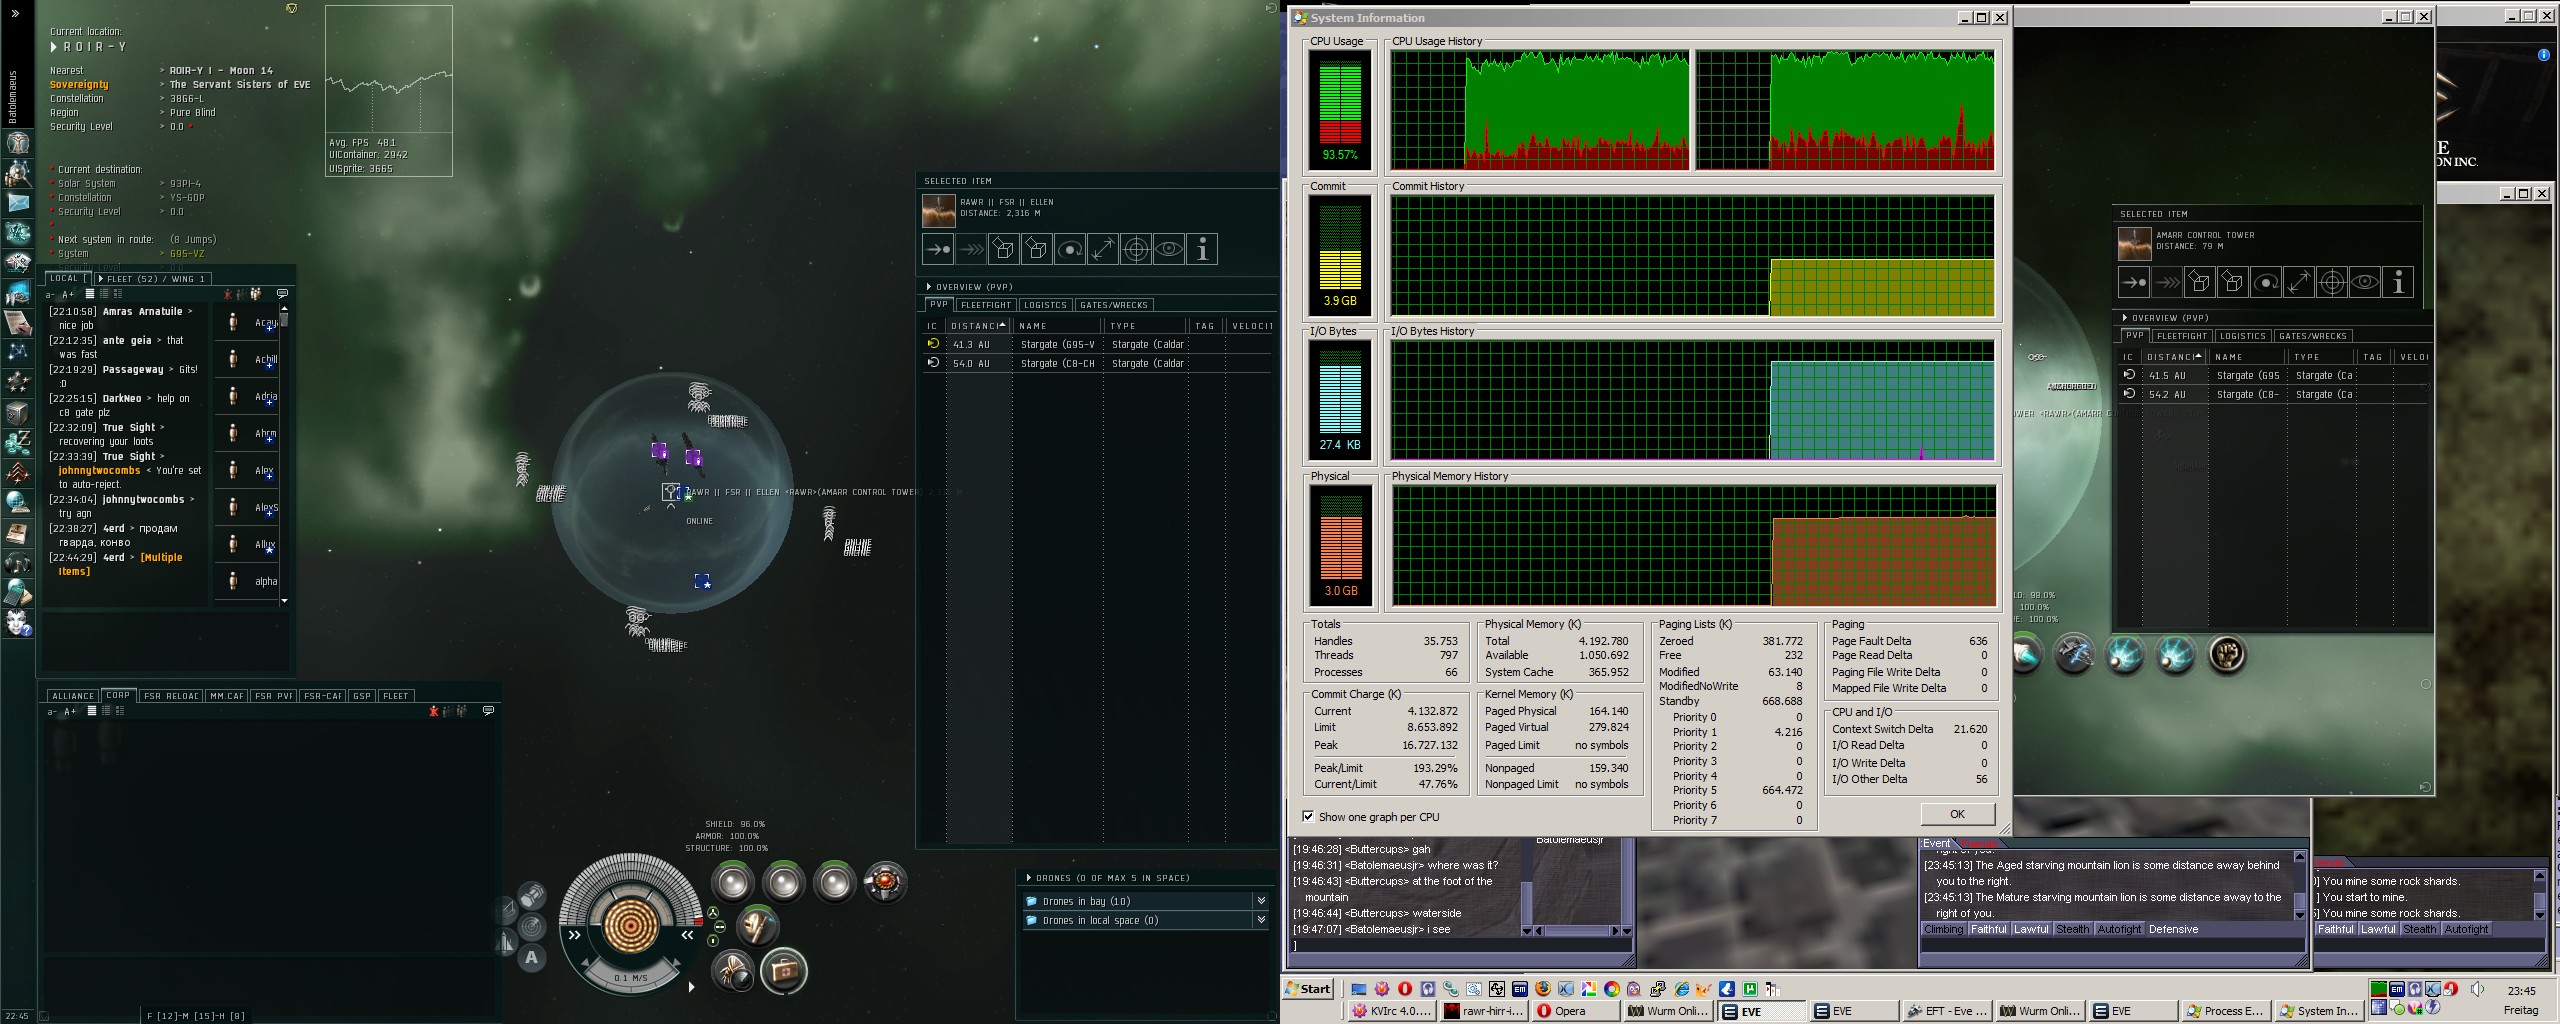Collapse Overview (PVP) arrow in right EVE window
The height and width of the screenshot is (1024, 2560).
[x=2125, y=318]
